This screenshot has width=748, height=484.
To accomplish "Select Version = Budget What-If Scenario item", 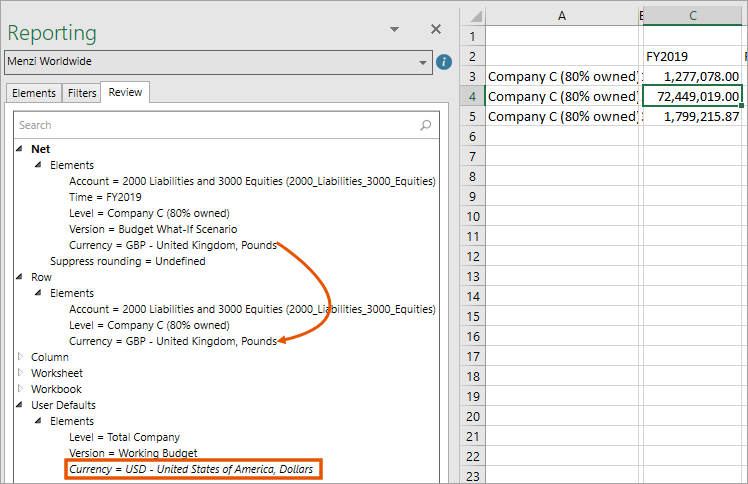I will point(153,229).
